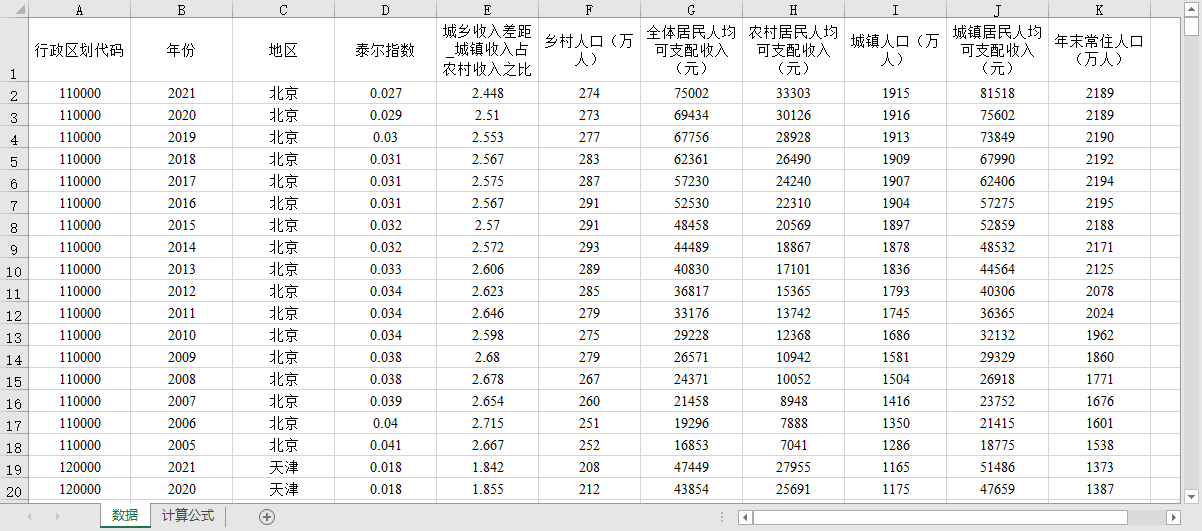Click cell with value 1897
This screenshot has width=1202, height=531.
point(895,226)
